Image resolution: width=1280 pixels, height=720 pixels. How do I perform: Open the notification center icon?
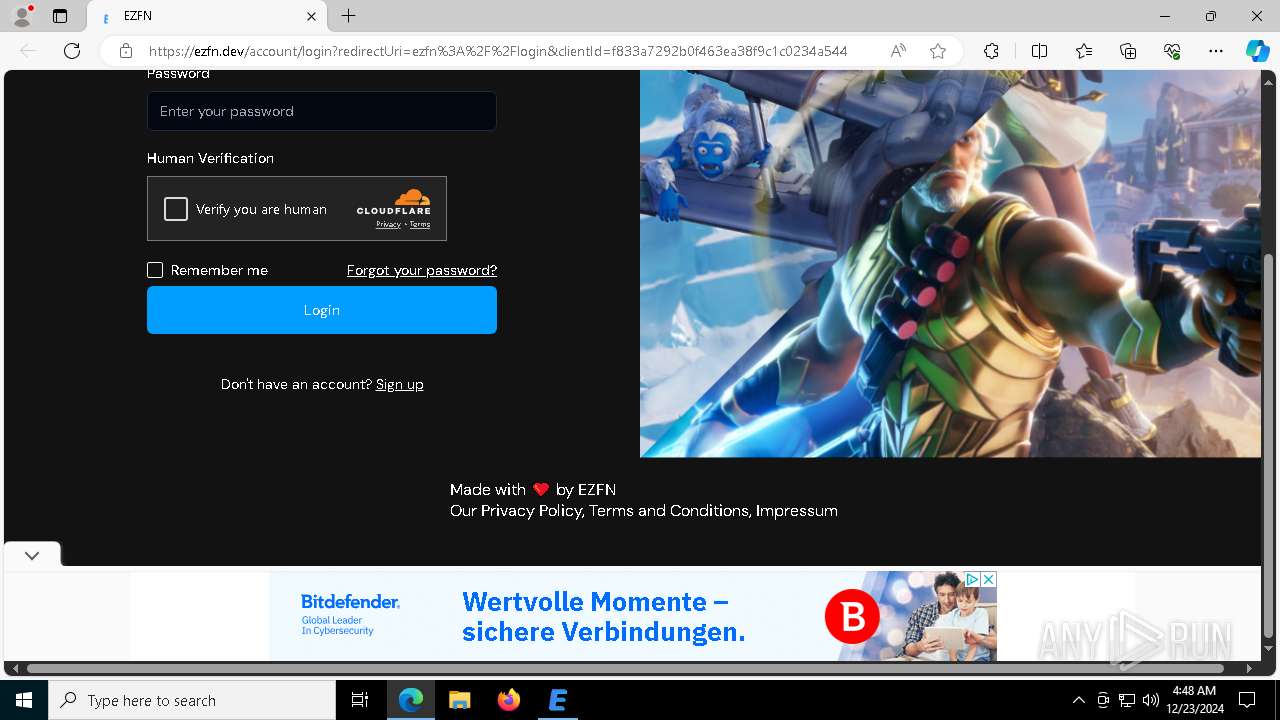coord(1247,700)
